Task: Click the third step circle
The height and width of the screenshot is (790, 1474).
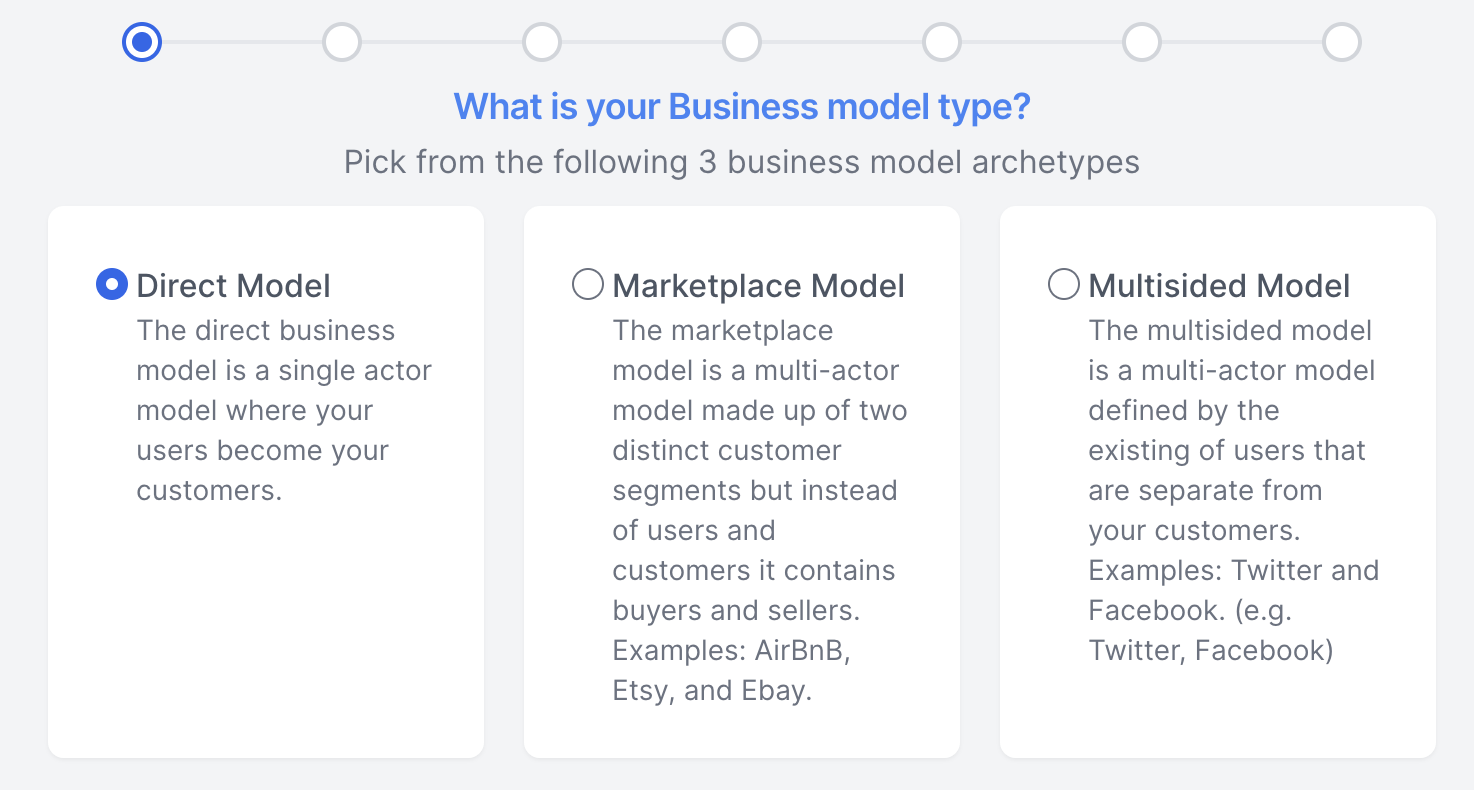Action: pyautogui.click(x=541, y=42)
